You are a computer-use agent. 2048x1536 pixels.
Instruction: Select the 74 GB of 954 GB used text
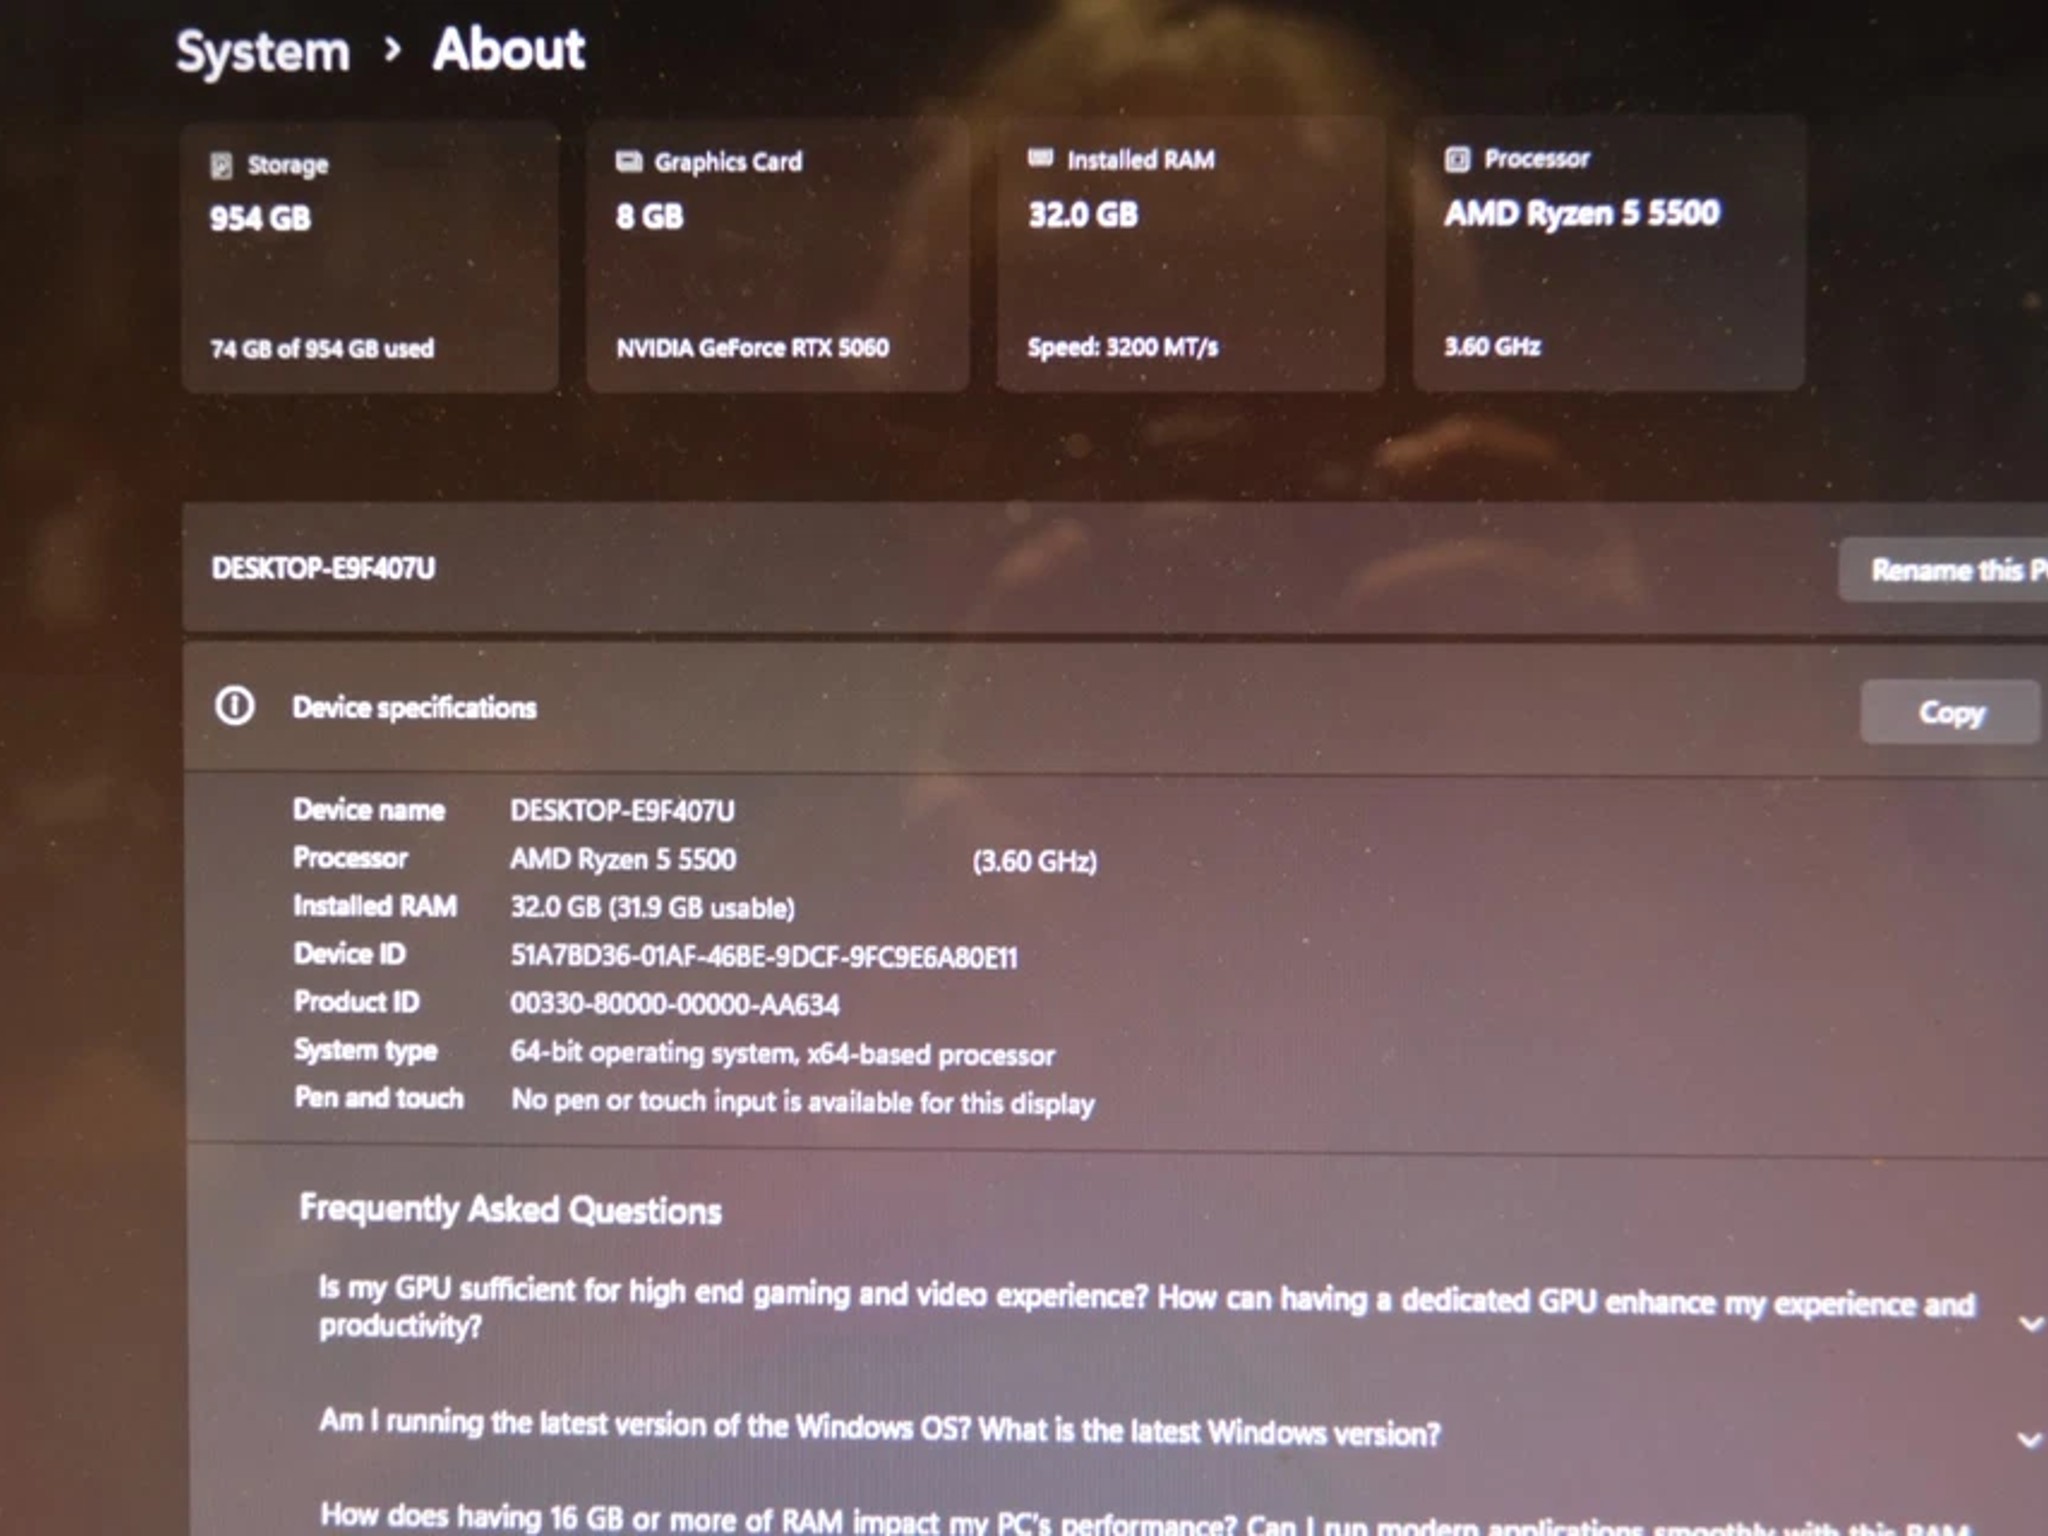tap(322, 348)
